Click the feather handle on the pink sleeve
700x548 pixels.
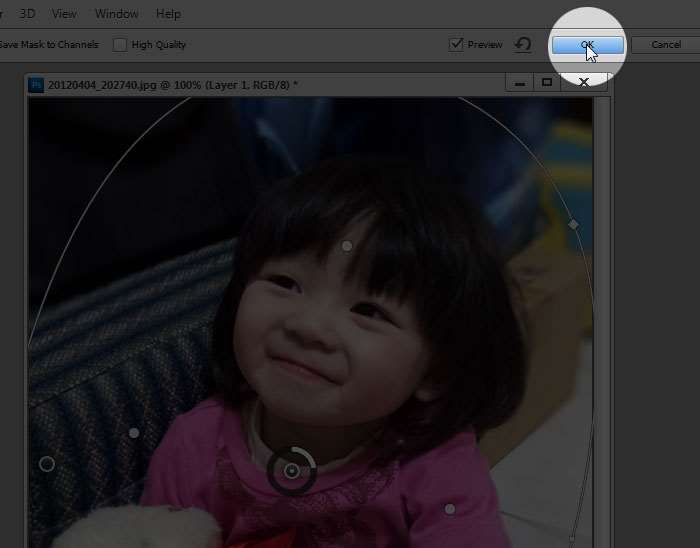click(x=450, y=509)
